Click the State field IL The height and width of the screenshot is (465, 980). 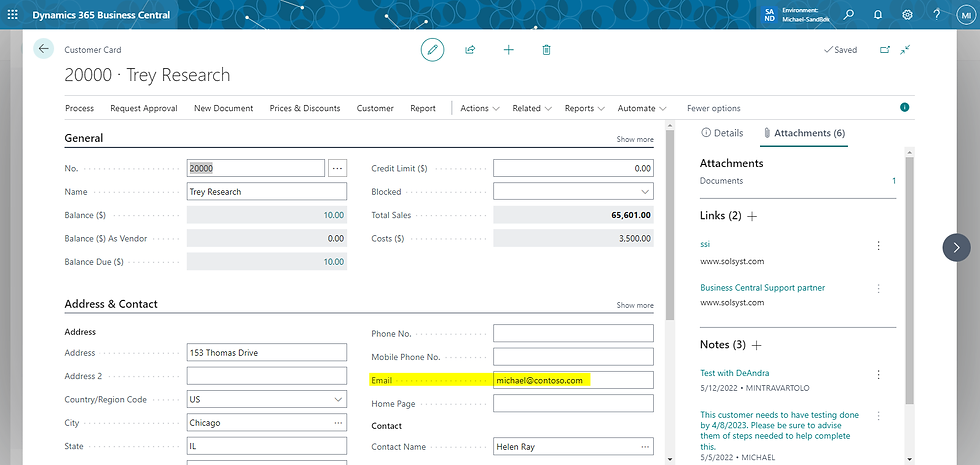(x=267, y=446)
